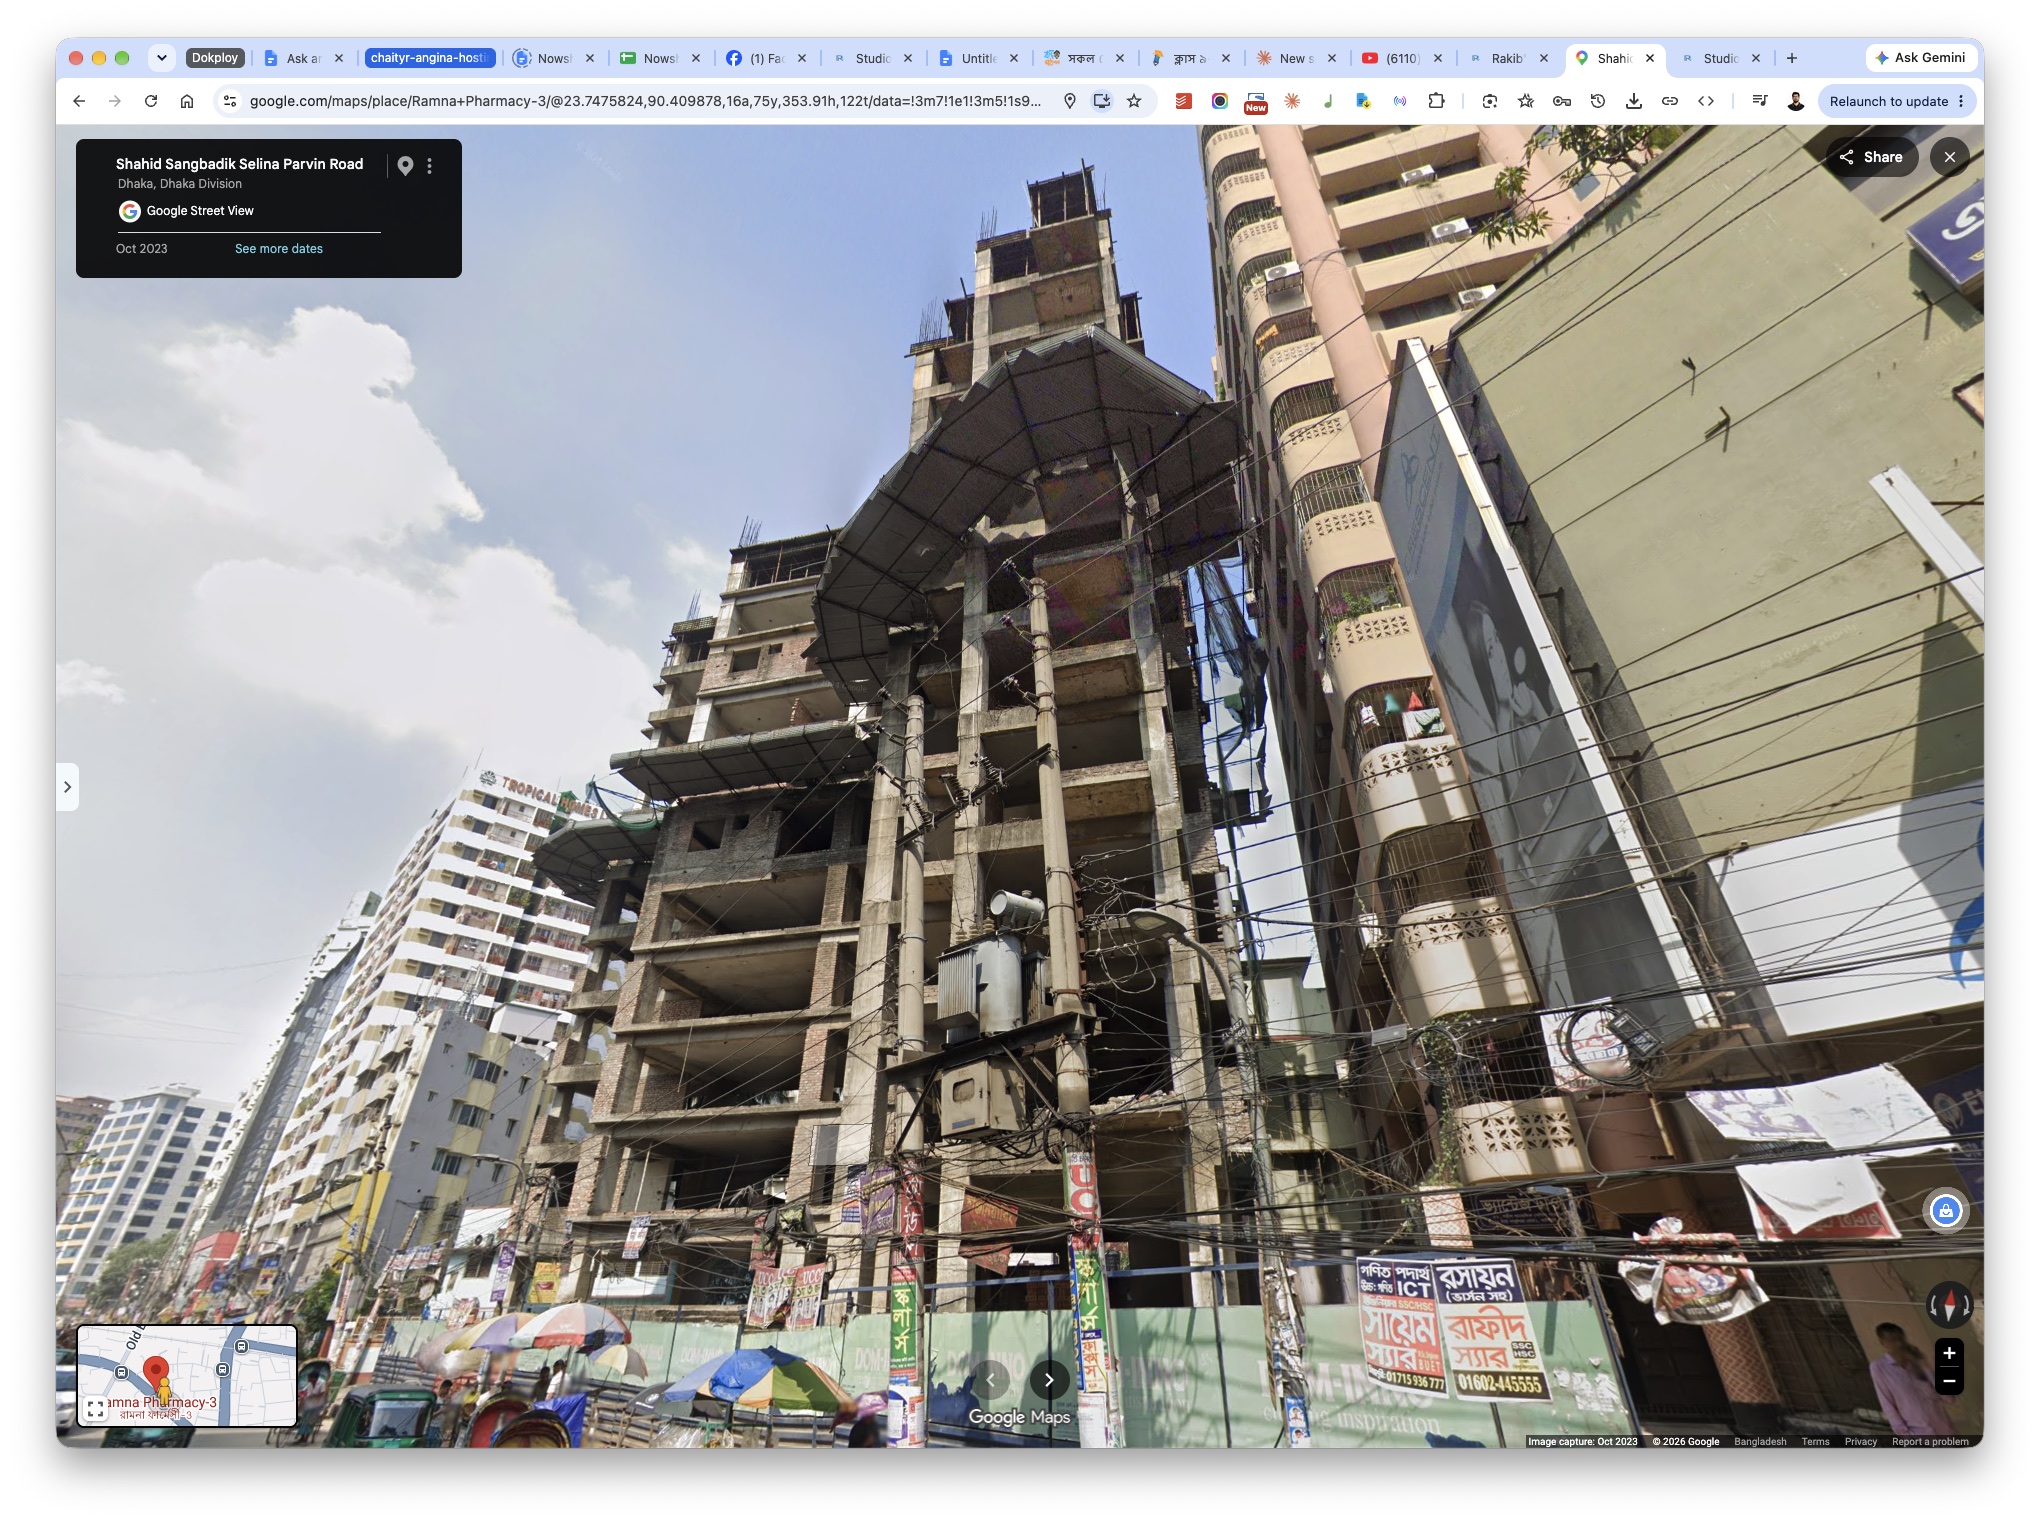Expand the collapsed side panel arrow
The height and width of the screenshot is (1522, 2040).
click(67, 787)
